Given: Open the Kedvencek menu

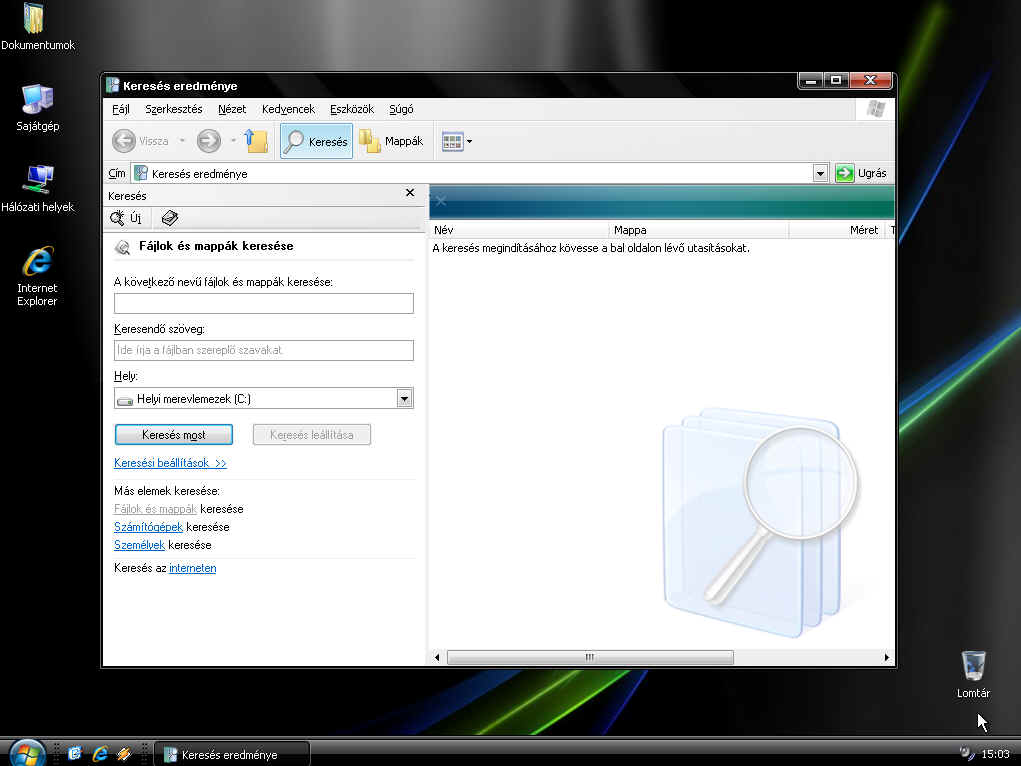Looking at the screenshot, I should pyautogui.click(x=288, y=109).
